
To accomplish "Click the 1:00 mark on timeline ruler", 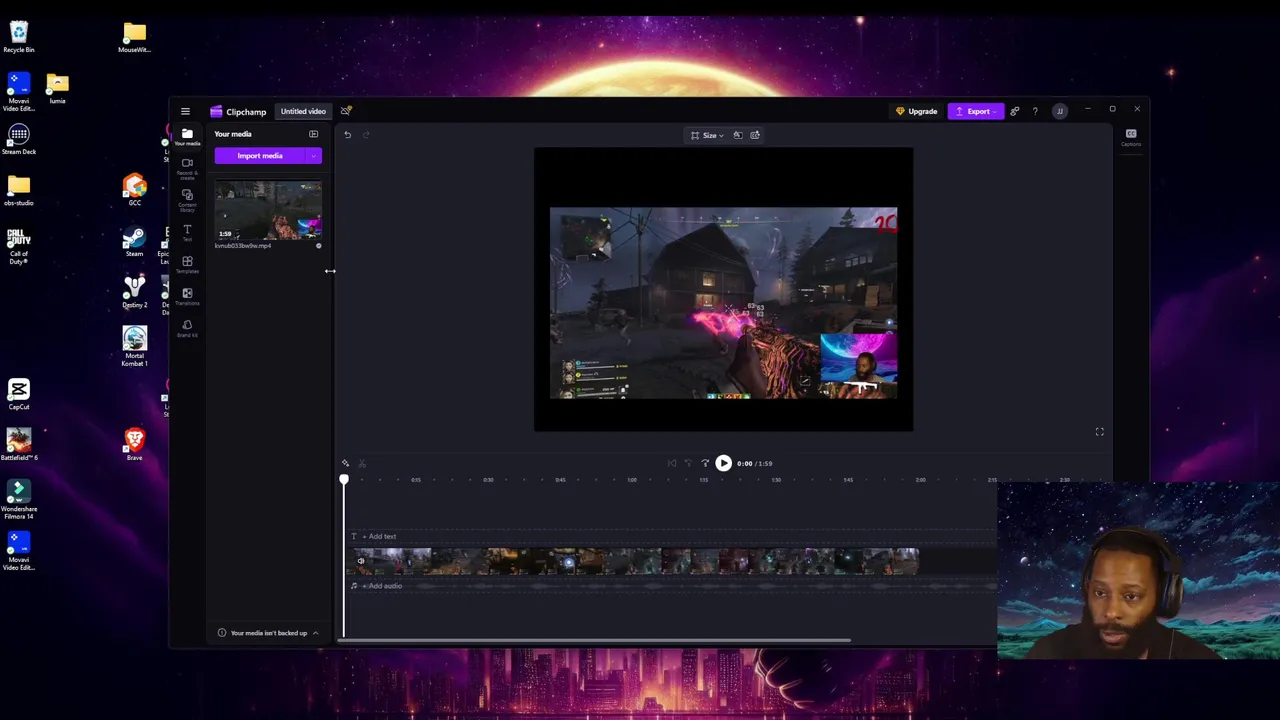I will 632,480.
